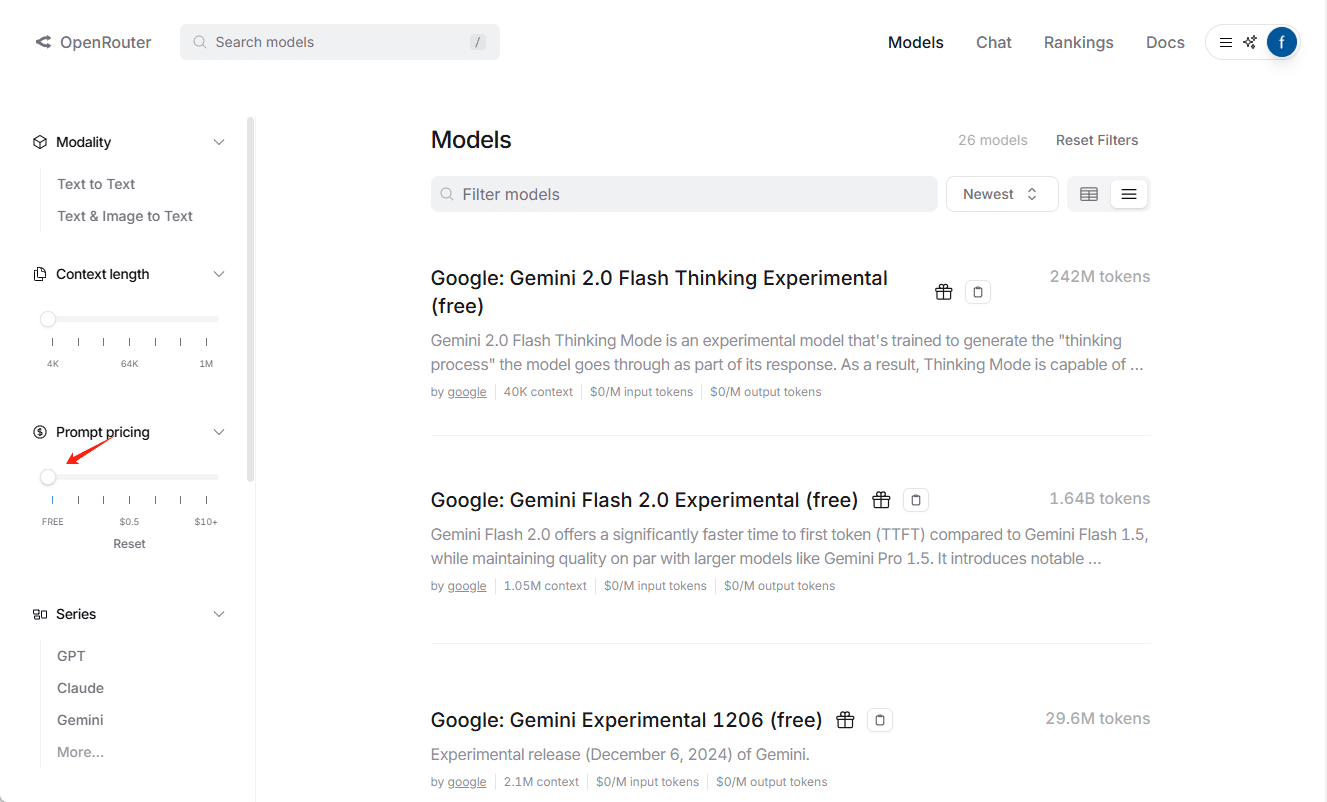
Task: Click the 'Models' page heading
Action: point(471,140)
